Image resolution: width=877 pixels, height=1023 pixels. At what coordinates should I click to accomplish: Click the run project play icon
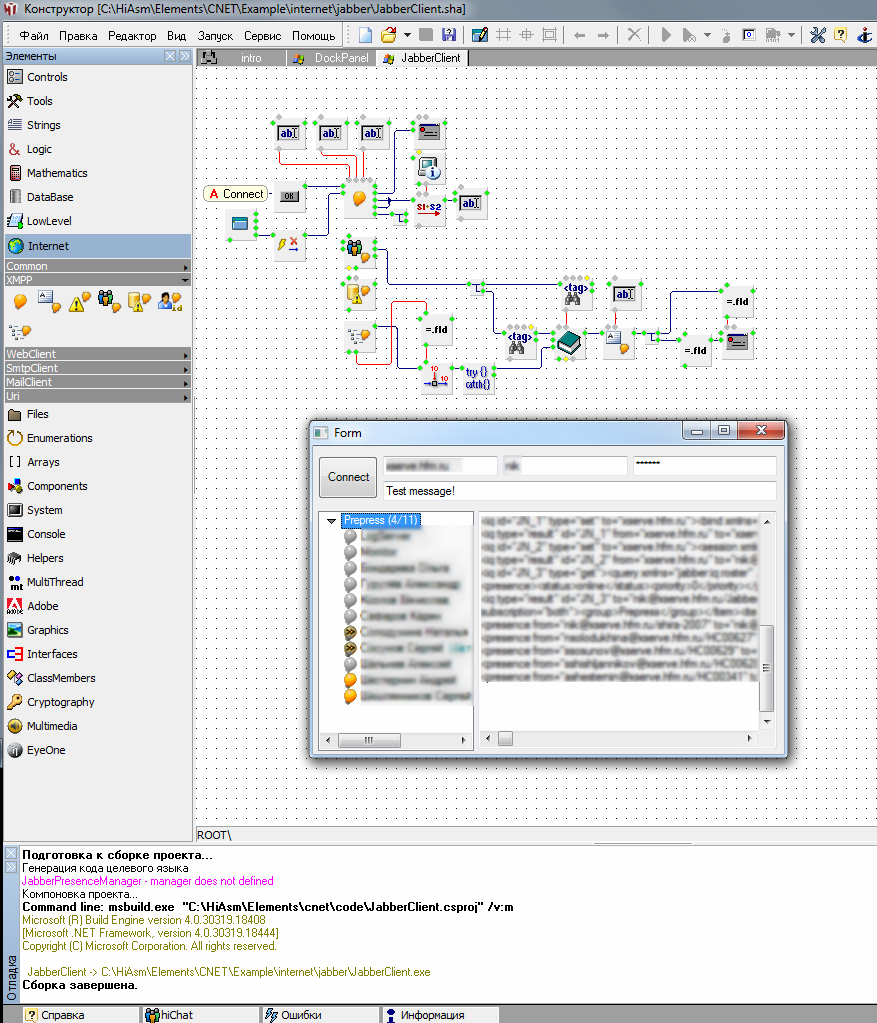[666, 35]
